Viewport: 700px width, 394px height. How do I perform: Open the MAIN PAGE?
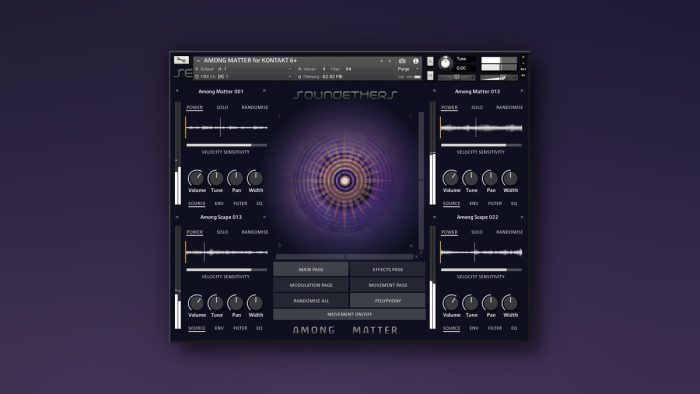click(311, 270)
